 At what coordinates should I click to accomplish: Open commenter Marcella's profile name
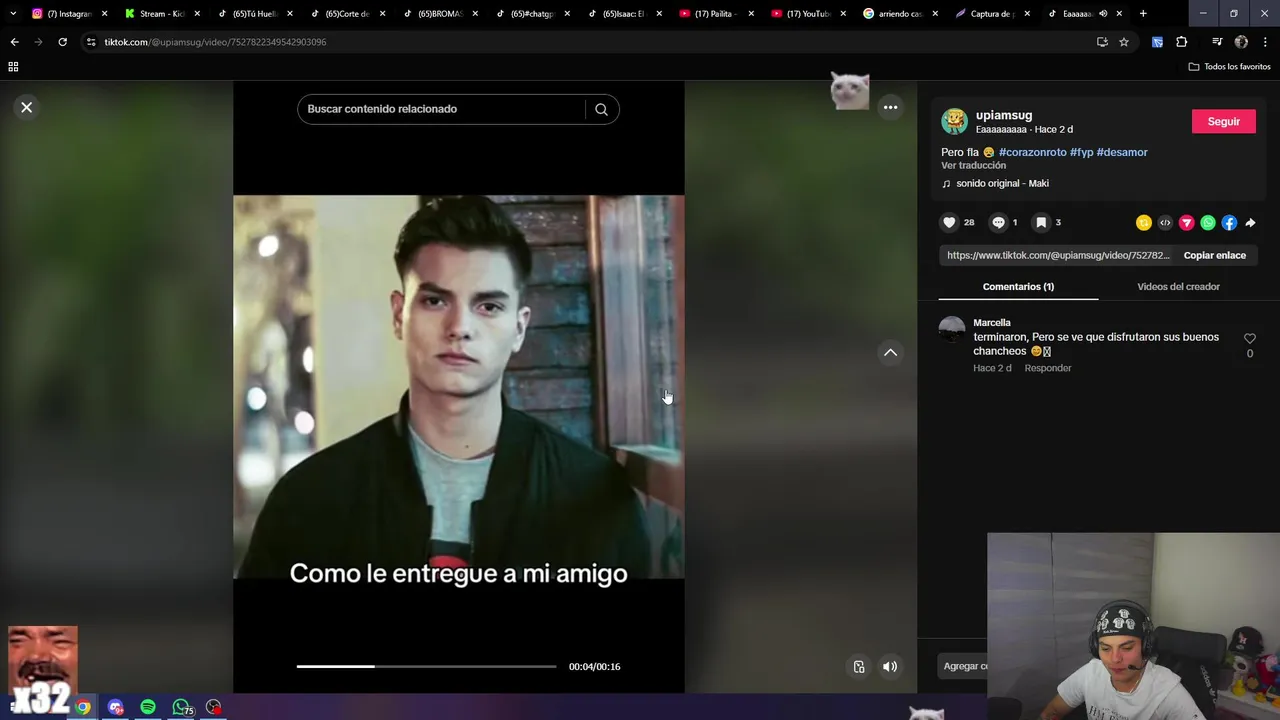[992, 322]
